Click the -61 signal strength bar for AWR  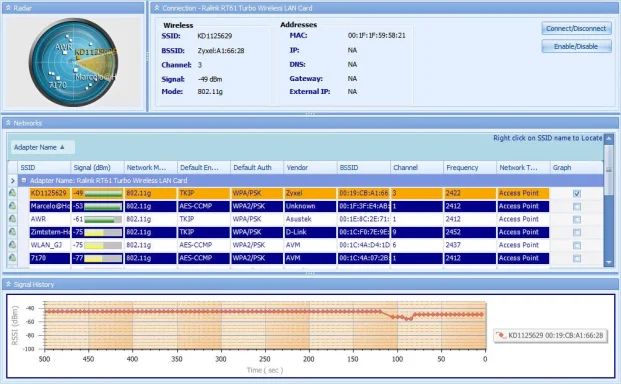pos(103,219)
